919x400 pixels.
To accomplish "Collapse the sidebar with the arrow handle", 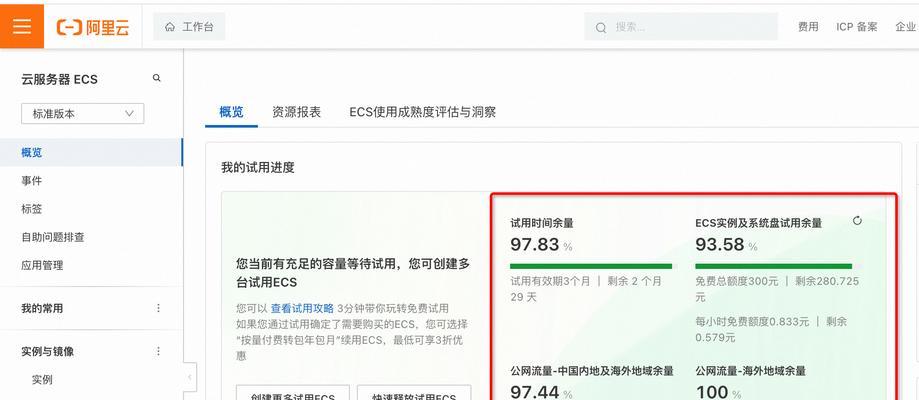I will (190, 377).
